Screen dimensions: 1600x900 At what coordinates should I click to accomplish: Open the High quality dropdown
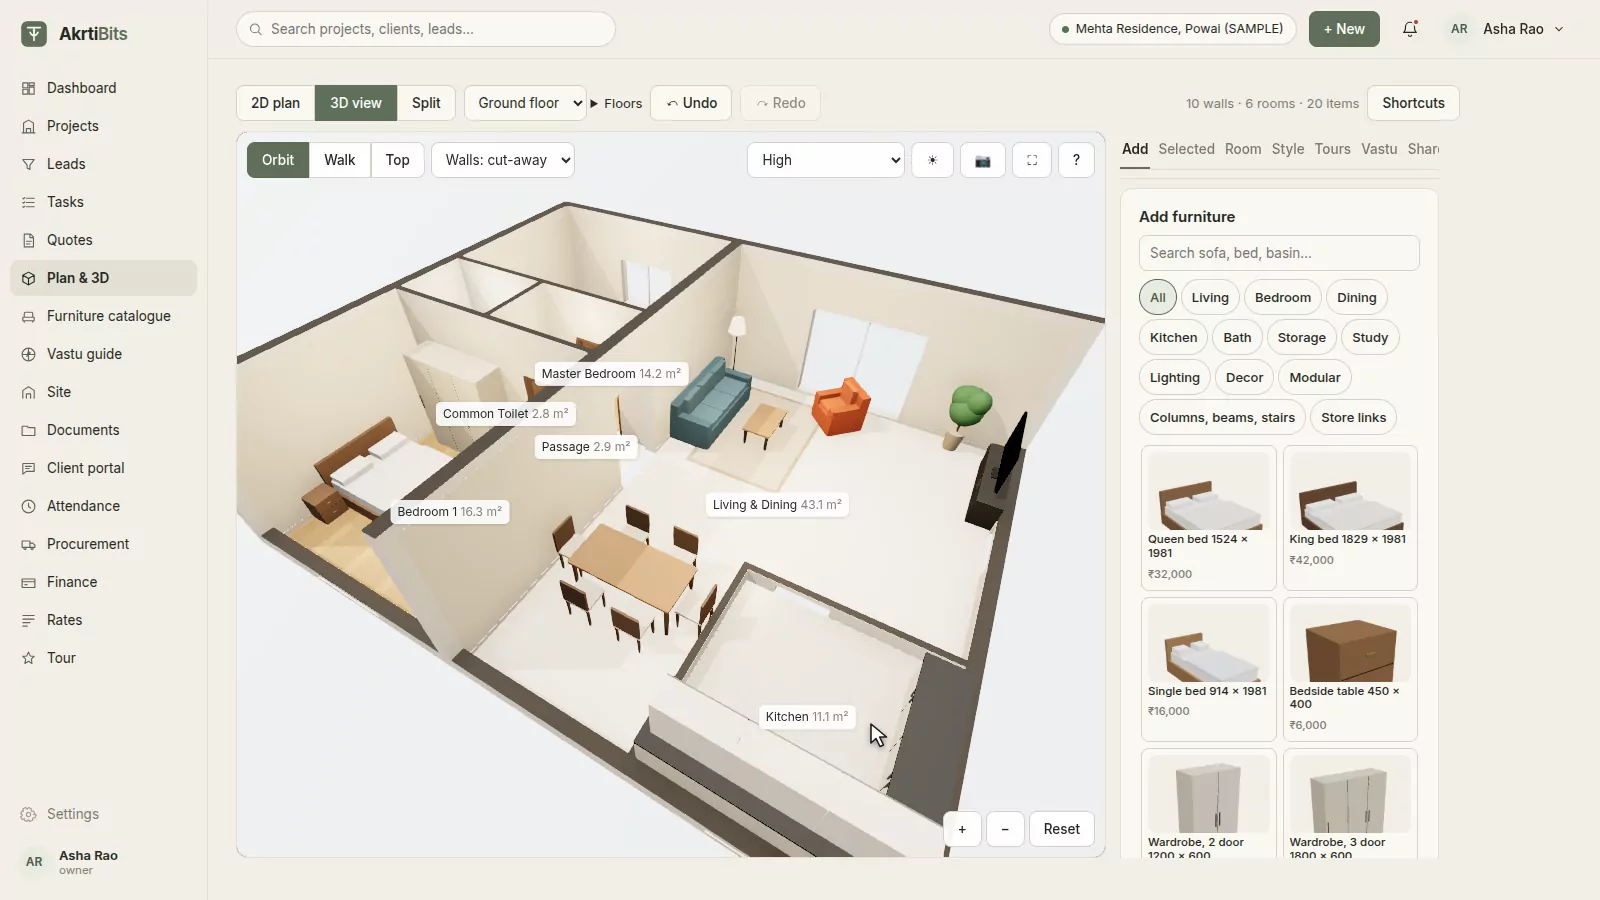[826, 160]
